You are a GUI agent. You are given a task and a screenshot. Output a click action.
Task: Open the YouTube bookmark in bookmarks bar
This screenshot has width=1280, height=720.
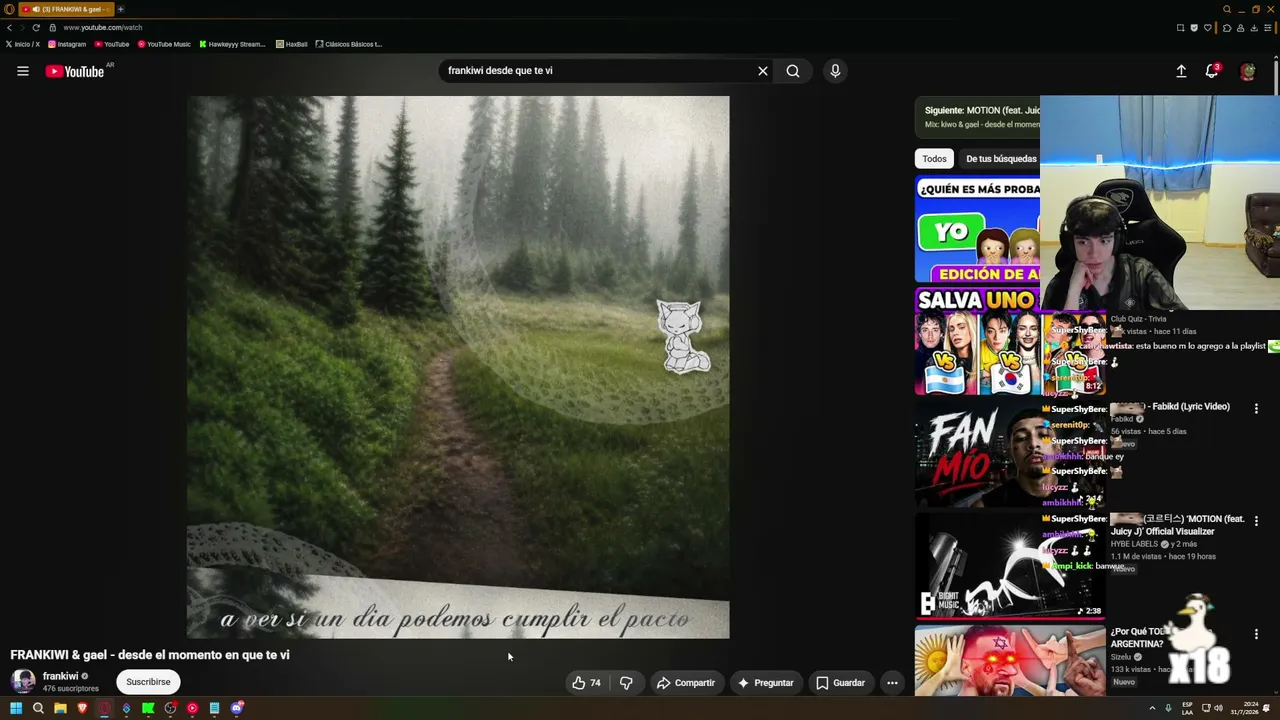(112, 44)
